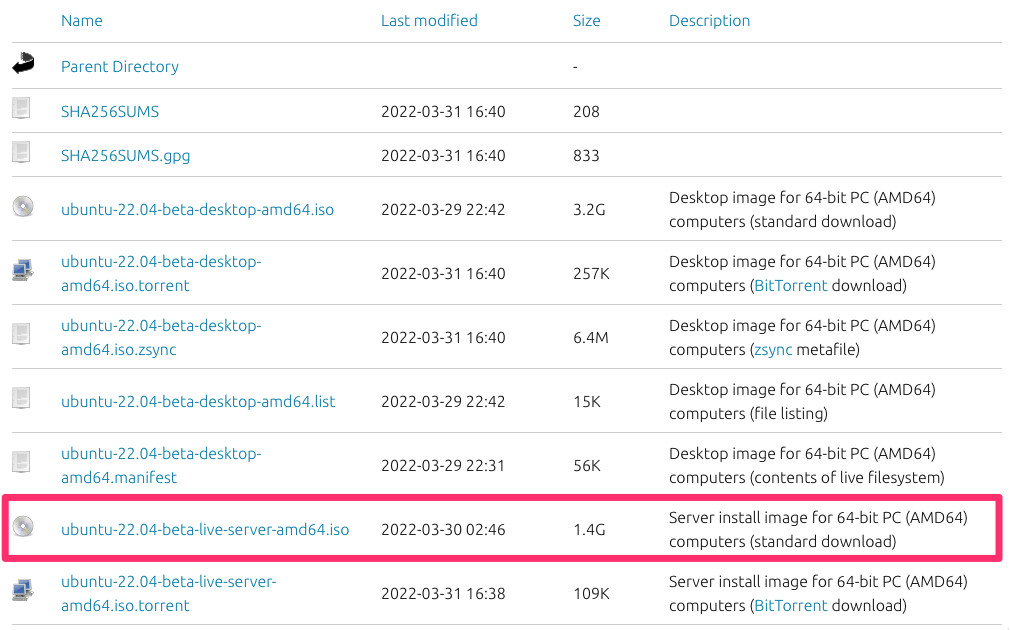Click the 2022-03-31 16:38 modified date
Screen dimensions: 1010x630
click(x=443, y=593)
